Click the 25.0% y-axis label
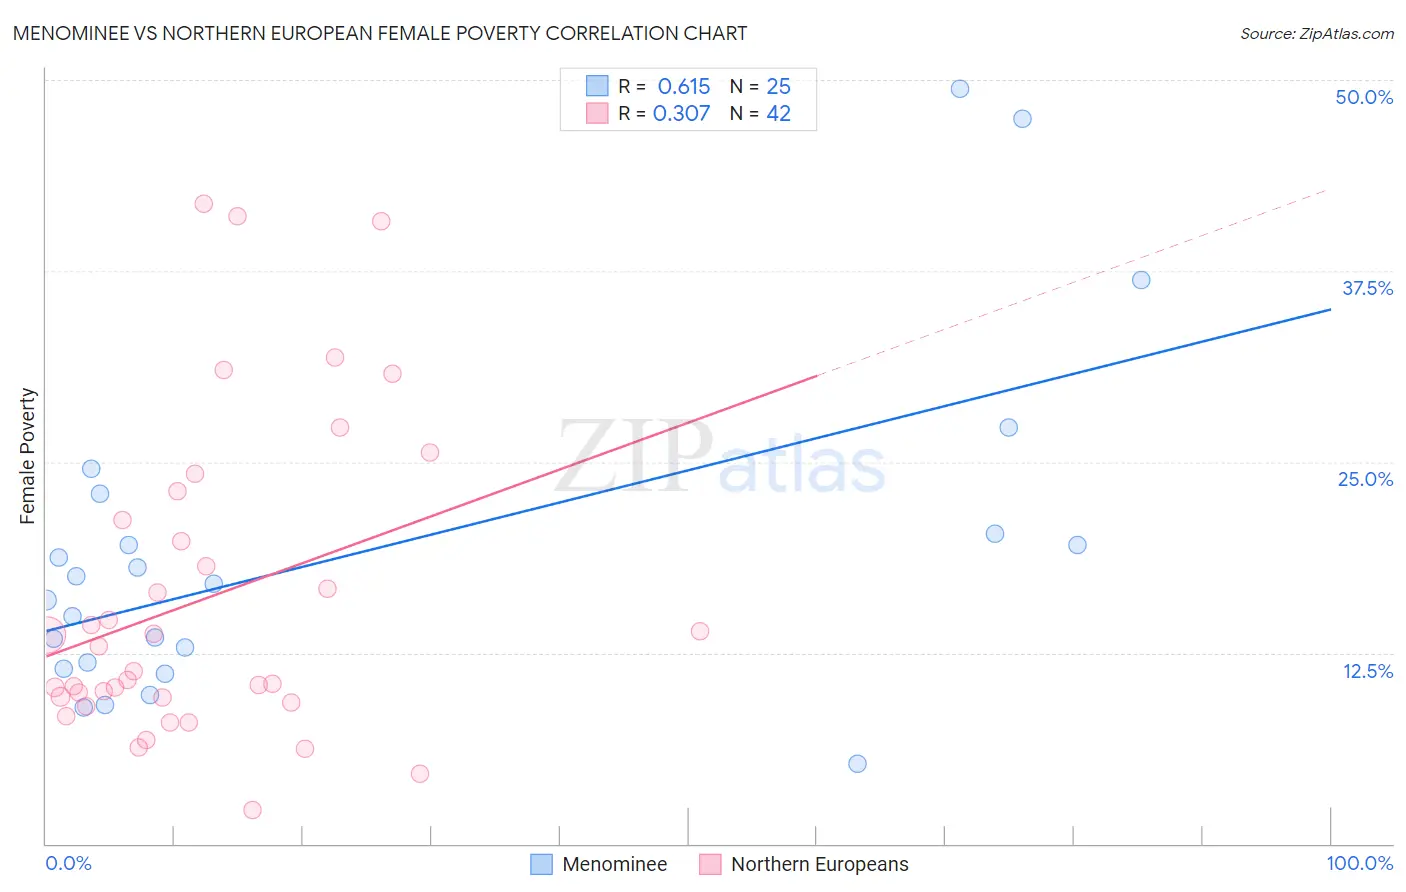1406x892 pixels. pyautogui.click(x=1365, y=479)
